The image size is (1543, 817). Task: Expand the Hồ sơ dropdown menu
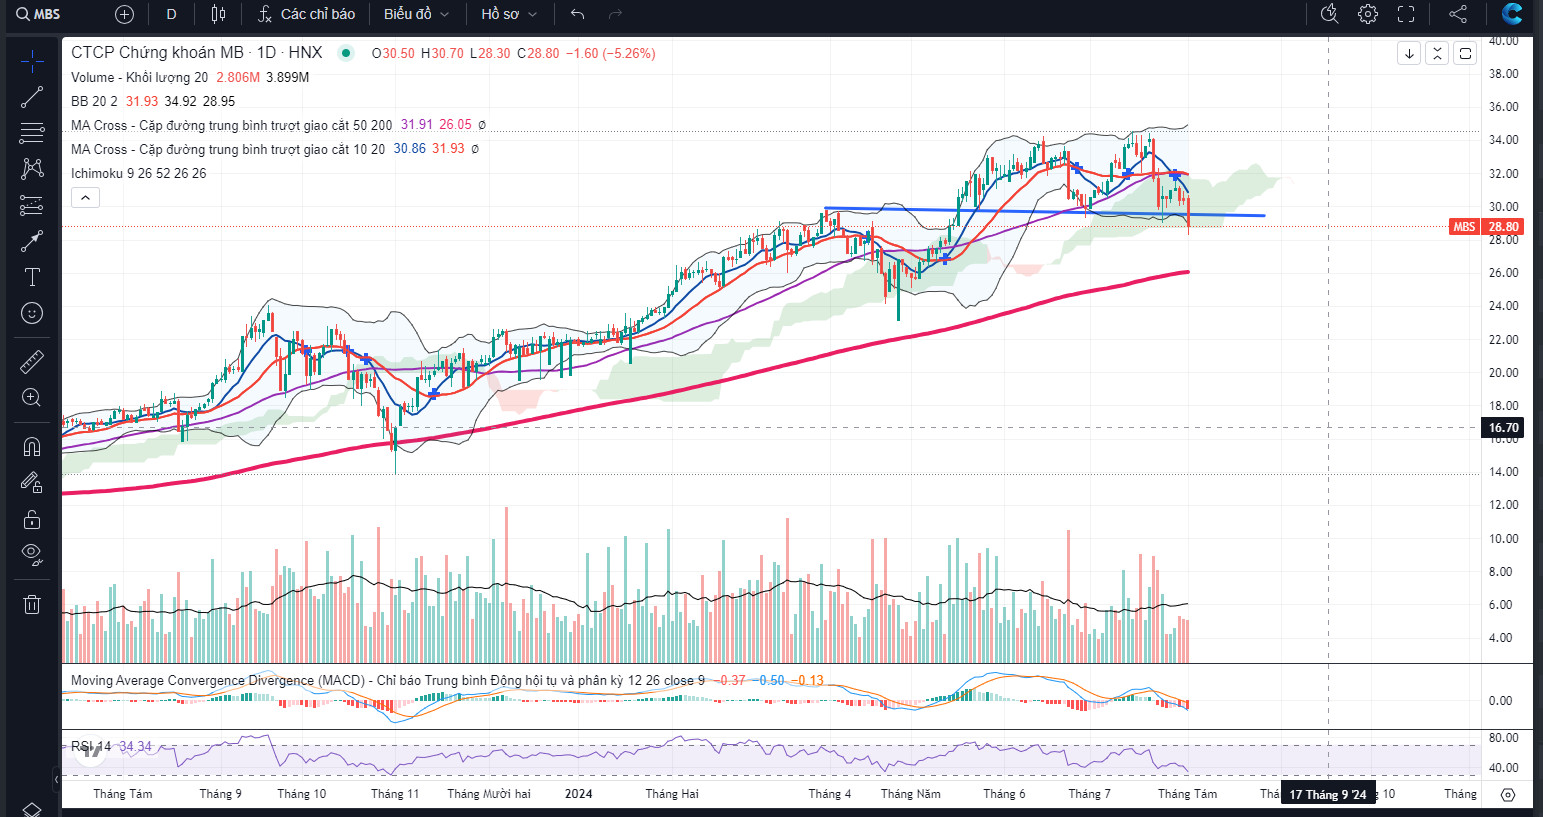pyautogui.click(x=509, y=14)
